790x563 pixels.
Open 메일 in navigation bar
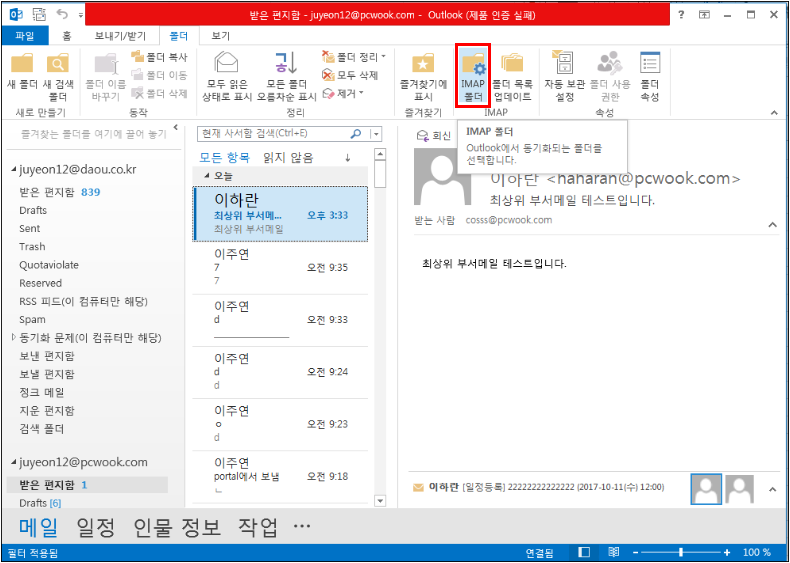pos(39,527)
